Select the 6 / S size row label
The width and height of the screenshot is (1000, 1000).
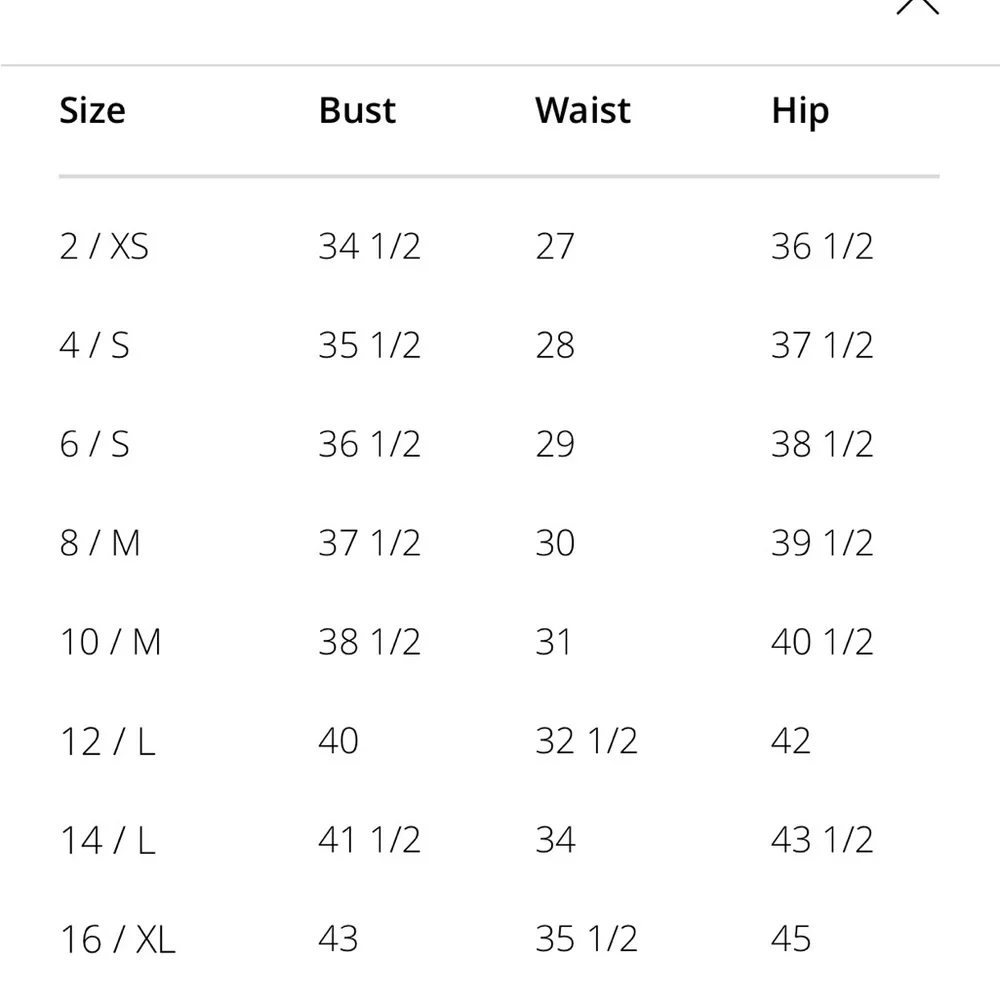pyautogui.click(x=94, y=444)
